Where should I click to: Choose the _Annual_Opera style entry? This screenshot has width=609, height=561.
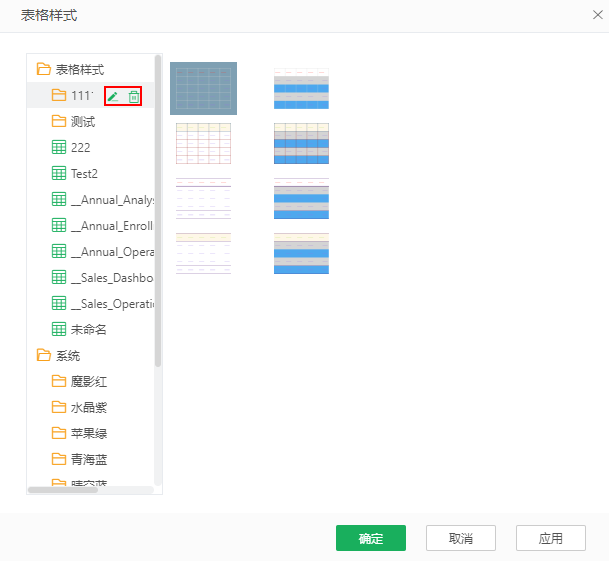[x=113, y=252]
